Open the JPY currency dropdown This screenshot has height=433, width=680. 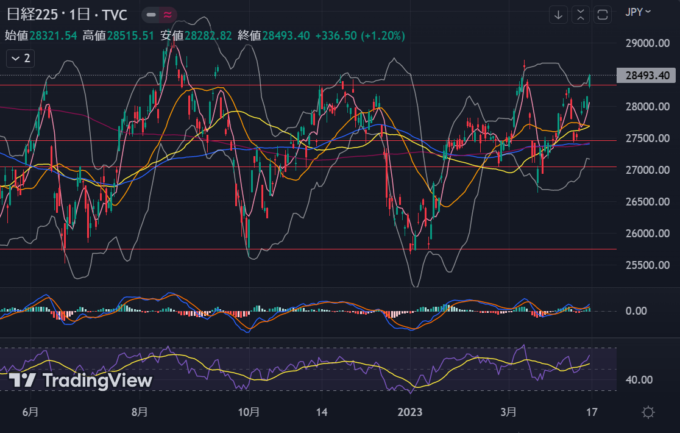point(638,12)
